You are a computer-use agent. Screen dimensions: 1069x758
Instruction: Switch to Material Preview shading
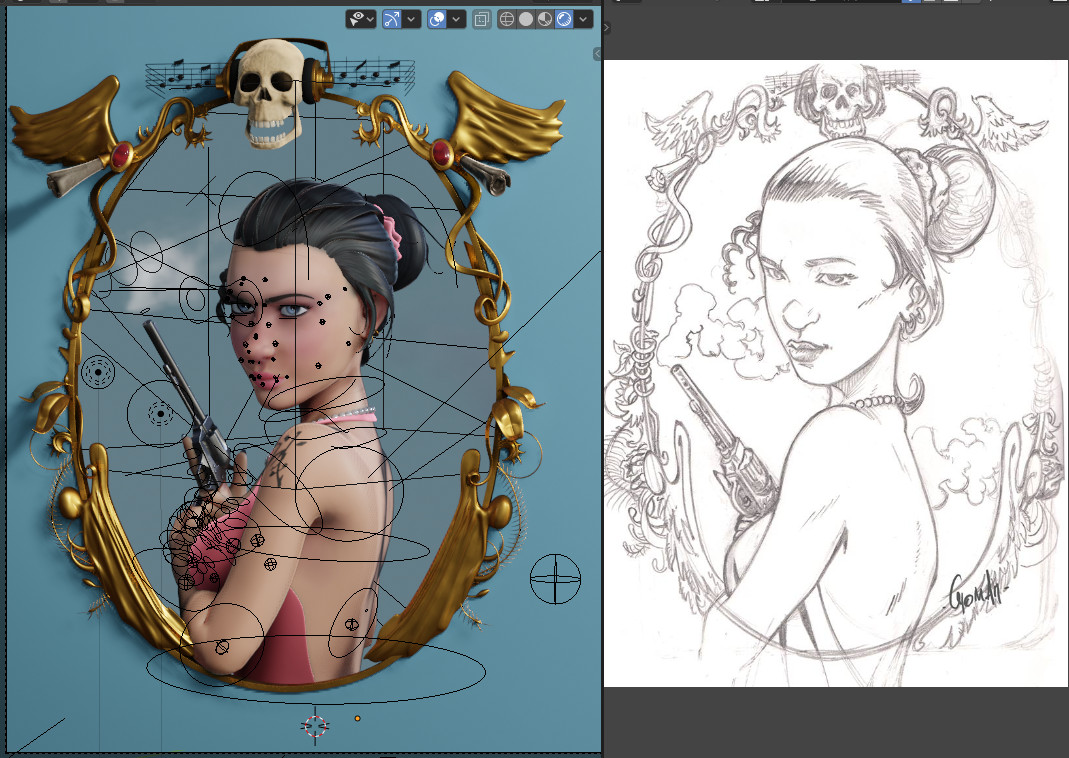545,19
